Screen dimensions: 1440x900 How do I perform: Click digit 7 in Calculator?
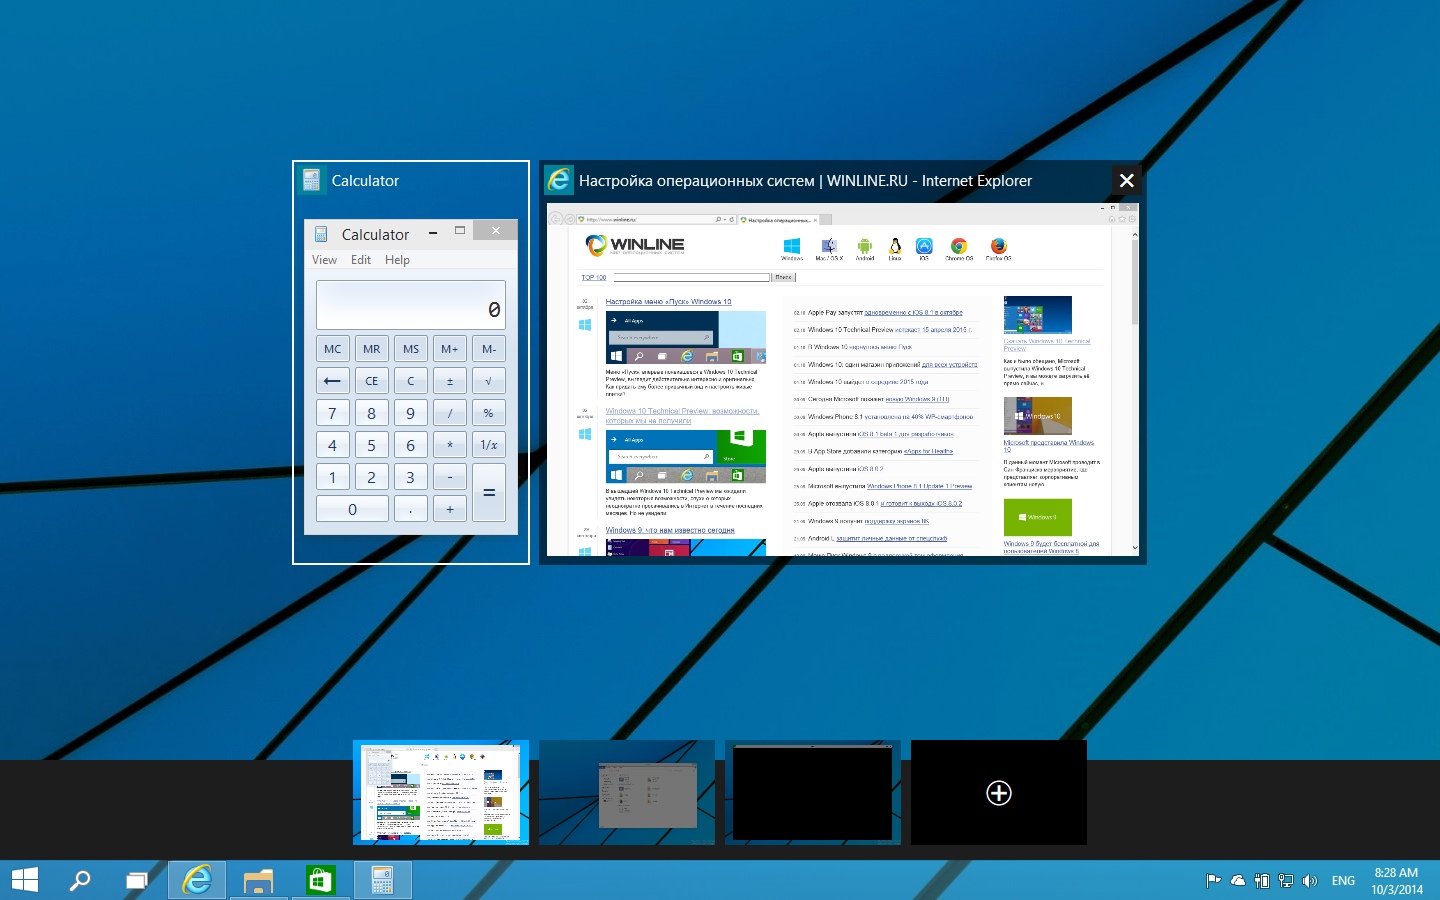pyautogui.click(x=333, y=413)
